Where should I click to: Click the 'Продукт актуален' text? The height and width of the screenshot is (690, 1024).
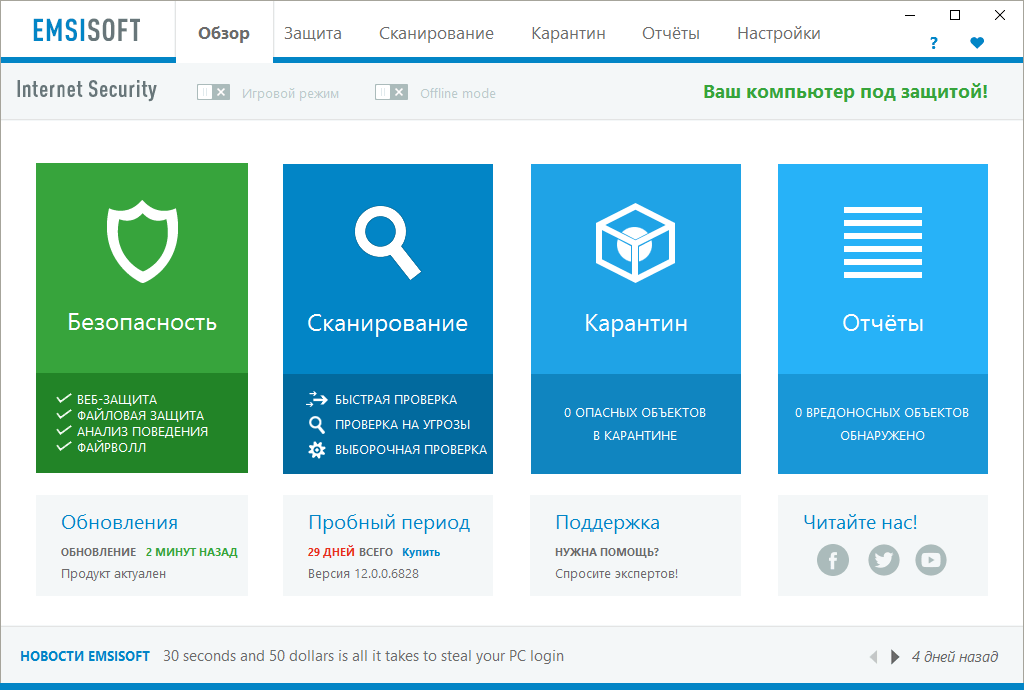pos(114,574)
